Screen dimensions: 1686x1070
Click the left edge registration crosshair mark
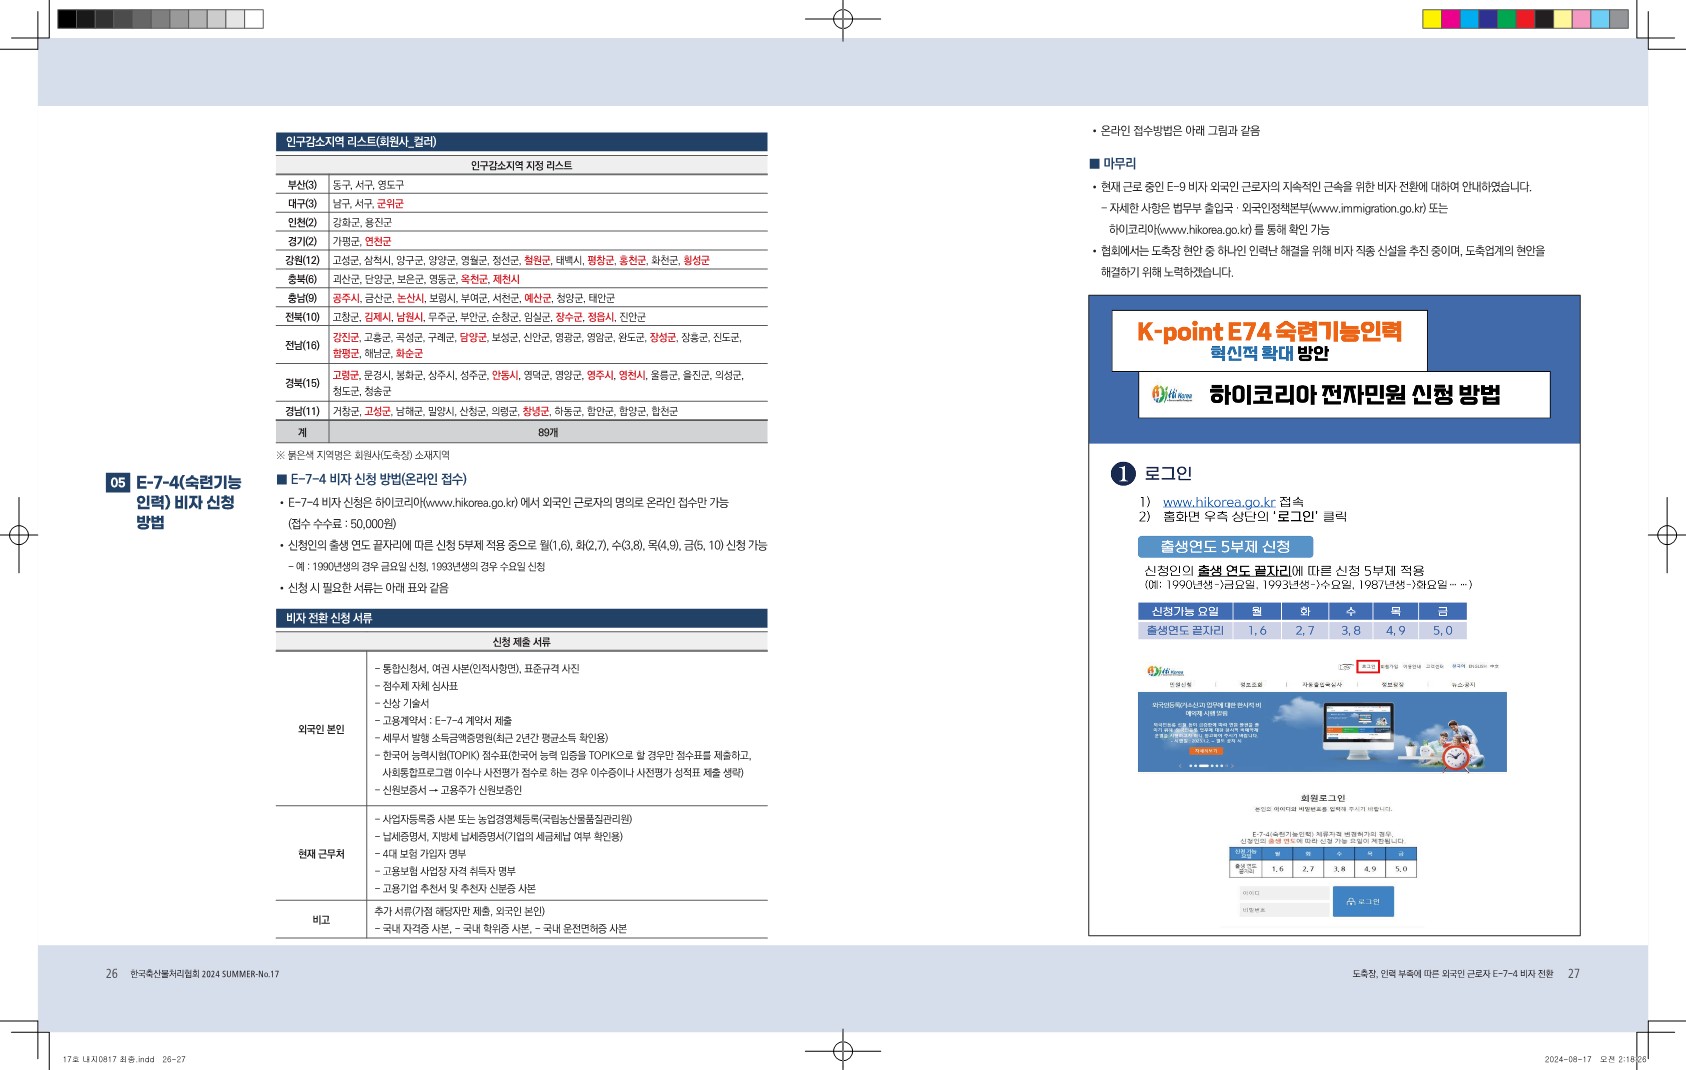tap(18, 535)
